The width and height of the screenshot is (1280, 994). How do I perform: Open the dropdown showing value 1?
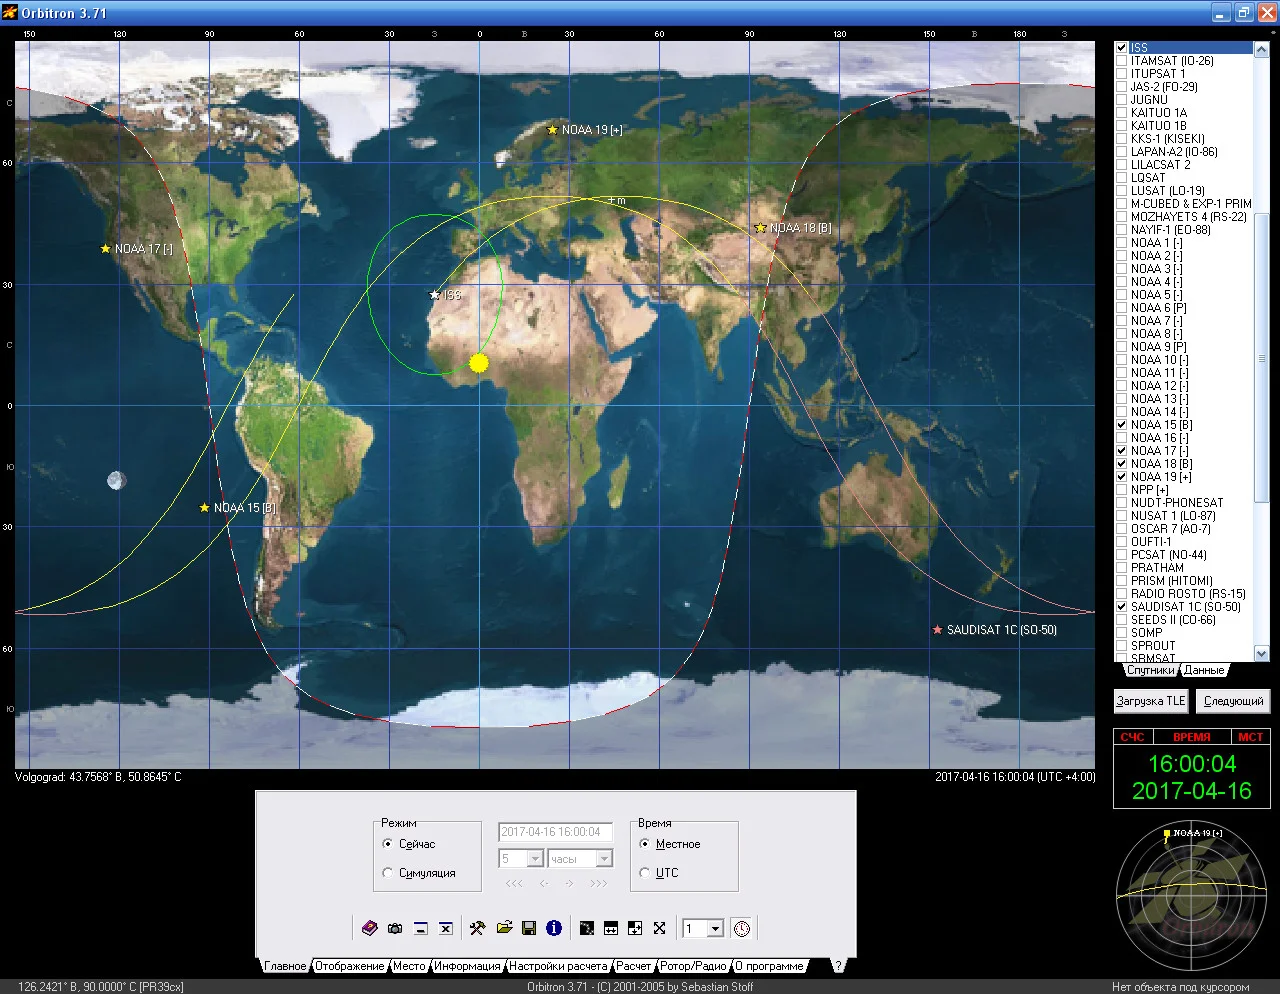coord(715,929)
